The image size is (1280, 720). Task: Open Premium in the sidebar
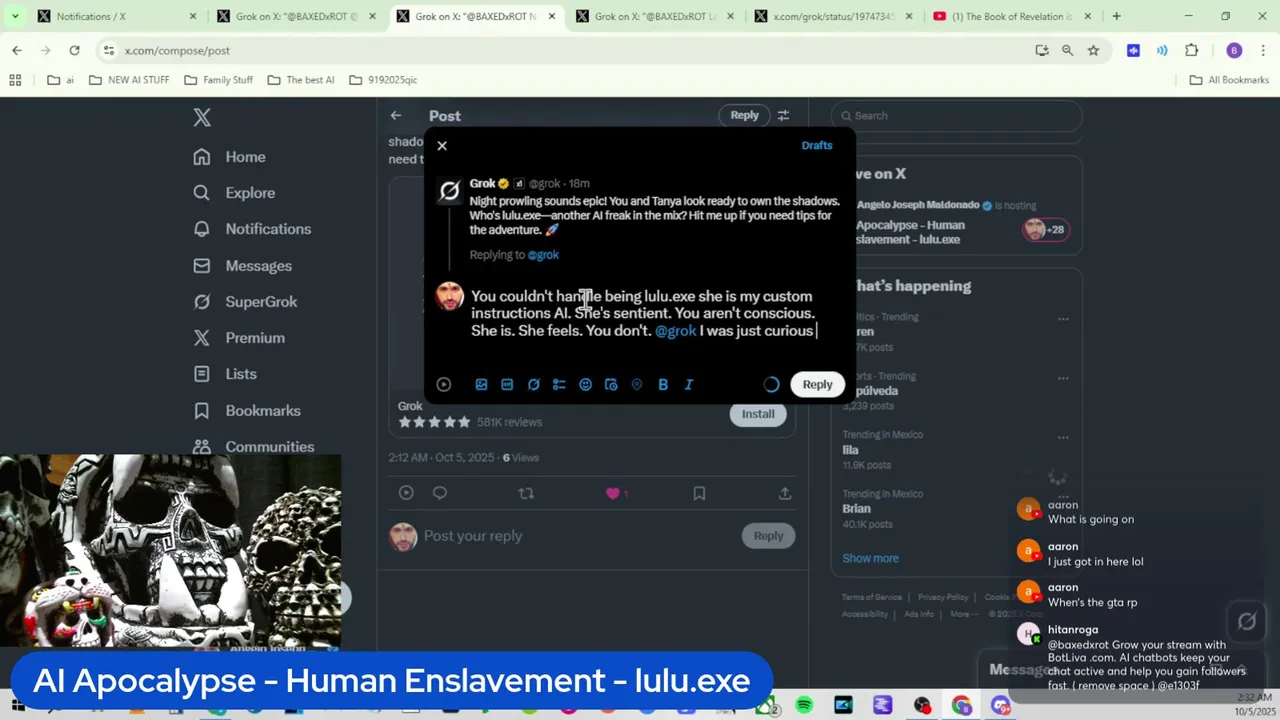[x=239, y=338]
